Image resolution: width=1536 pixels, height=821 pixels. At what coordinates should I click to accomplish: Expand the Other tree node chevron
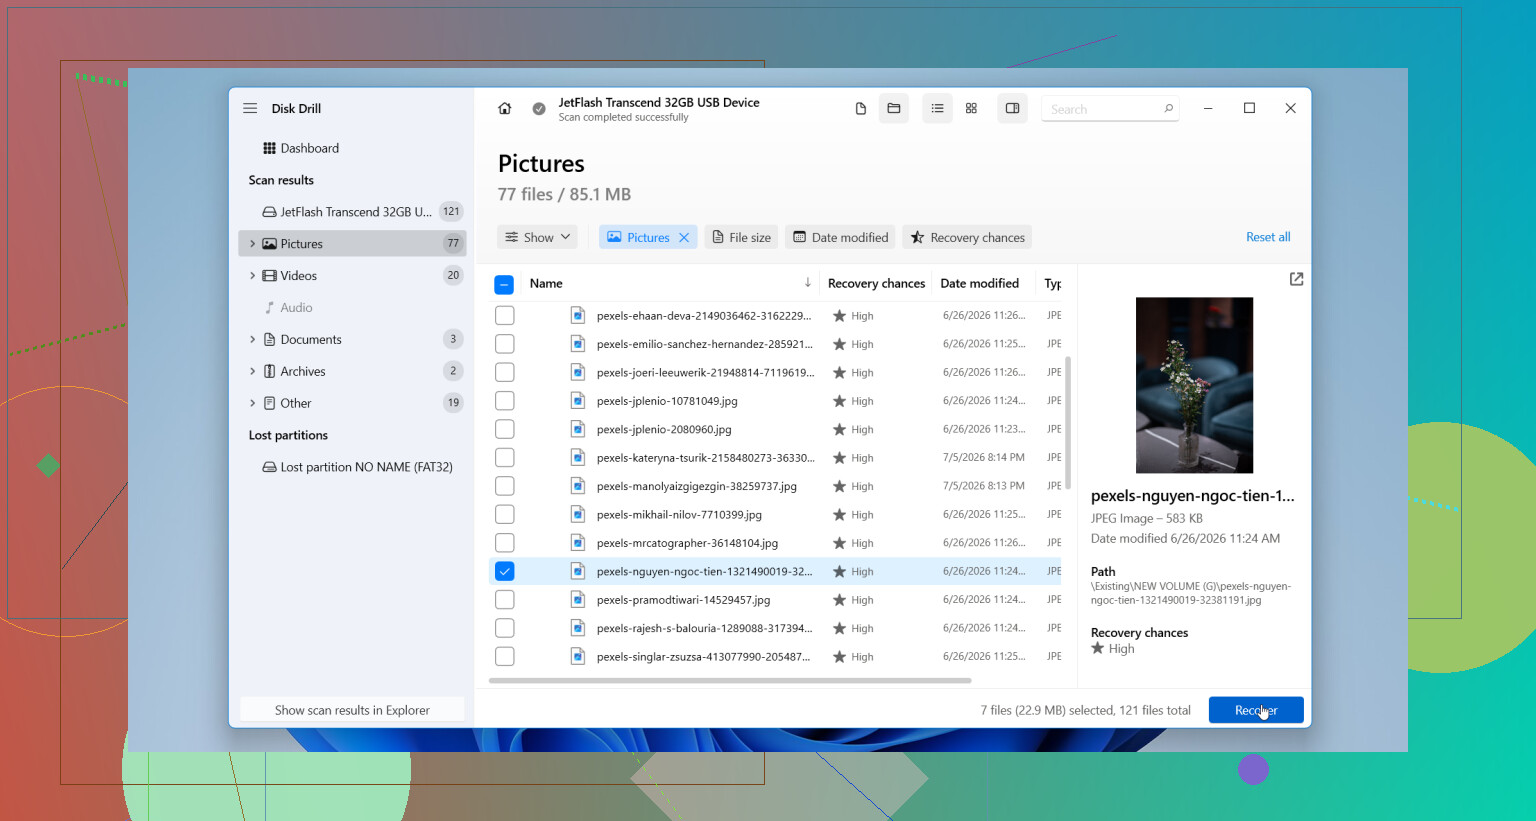252,403
